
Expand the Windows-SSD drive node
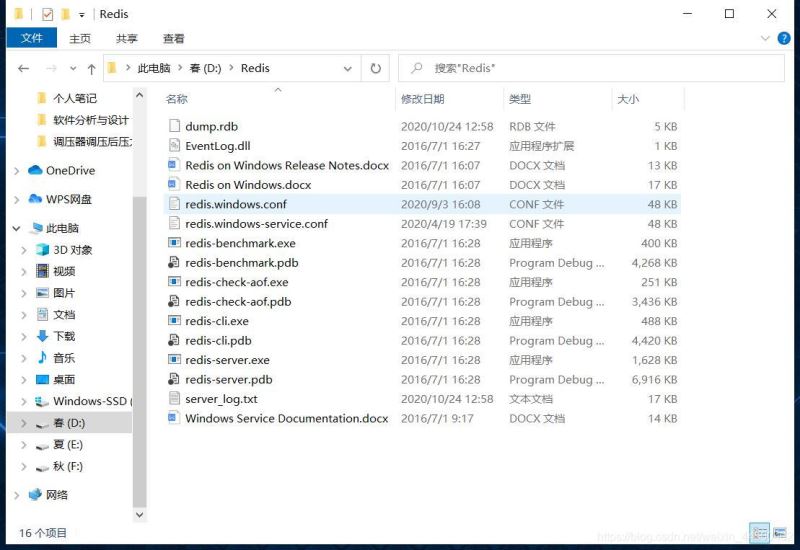coord(23,402)
